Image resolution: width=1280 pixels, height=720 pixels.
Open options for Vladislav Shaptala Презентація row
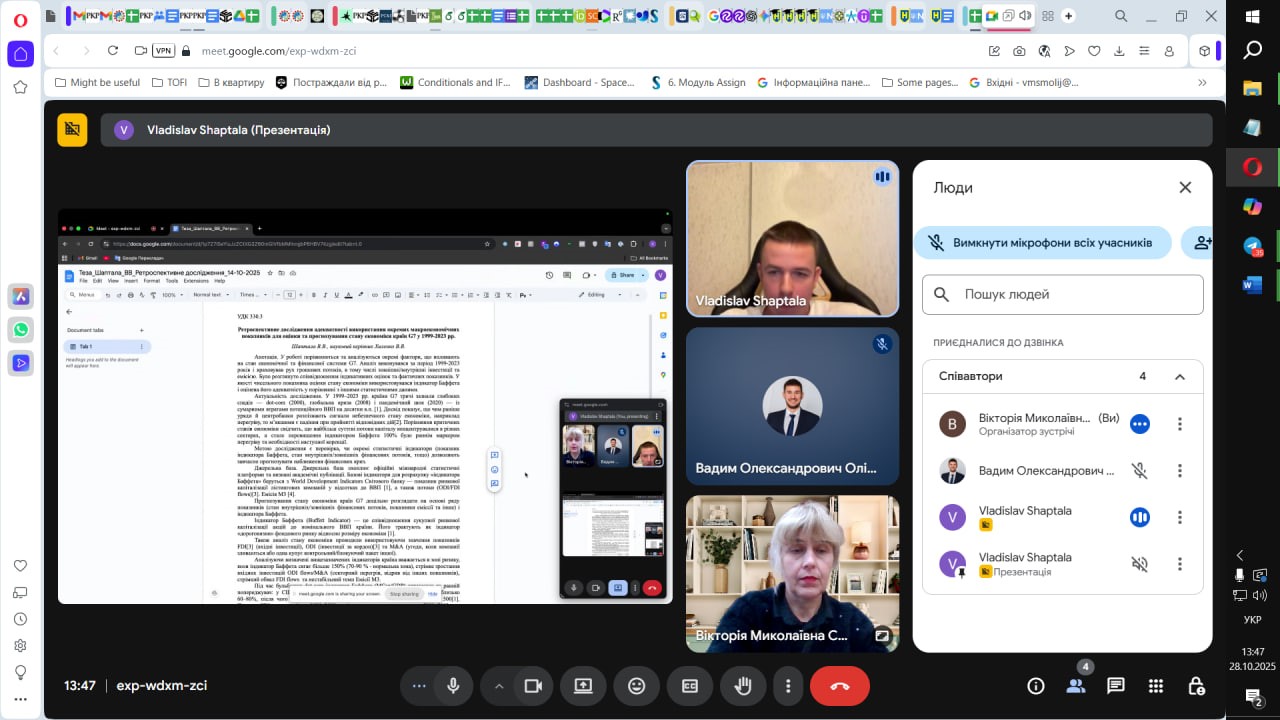click(1180, 564)
